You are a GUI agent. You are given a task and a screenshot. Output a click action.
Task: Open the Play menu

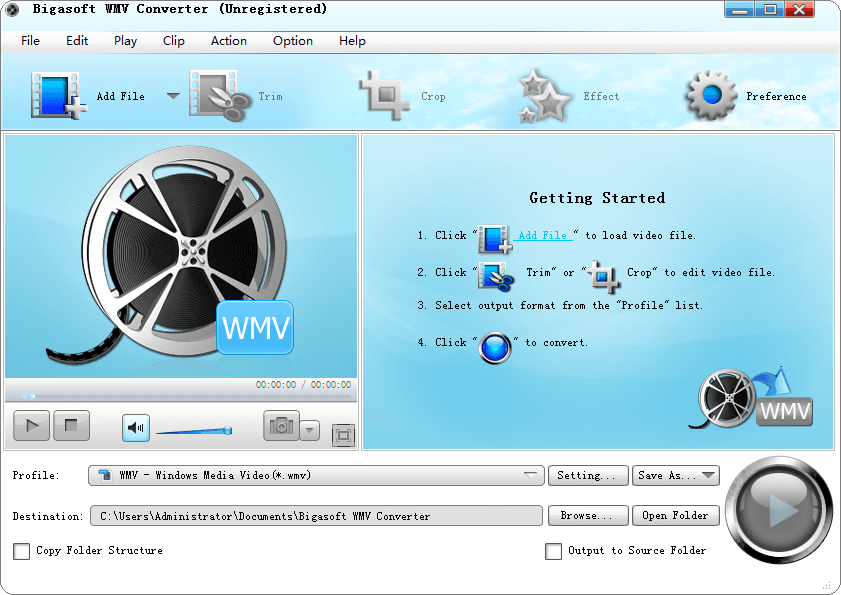pyautogui.click(x=125, y=41)
